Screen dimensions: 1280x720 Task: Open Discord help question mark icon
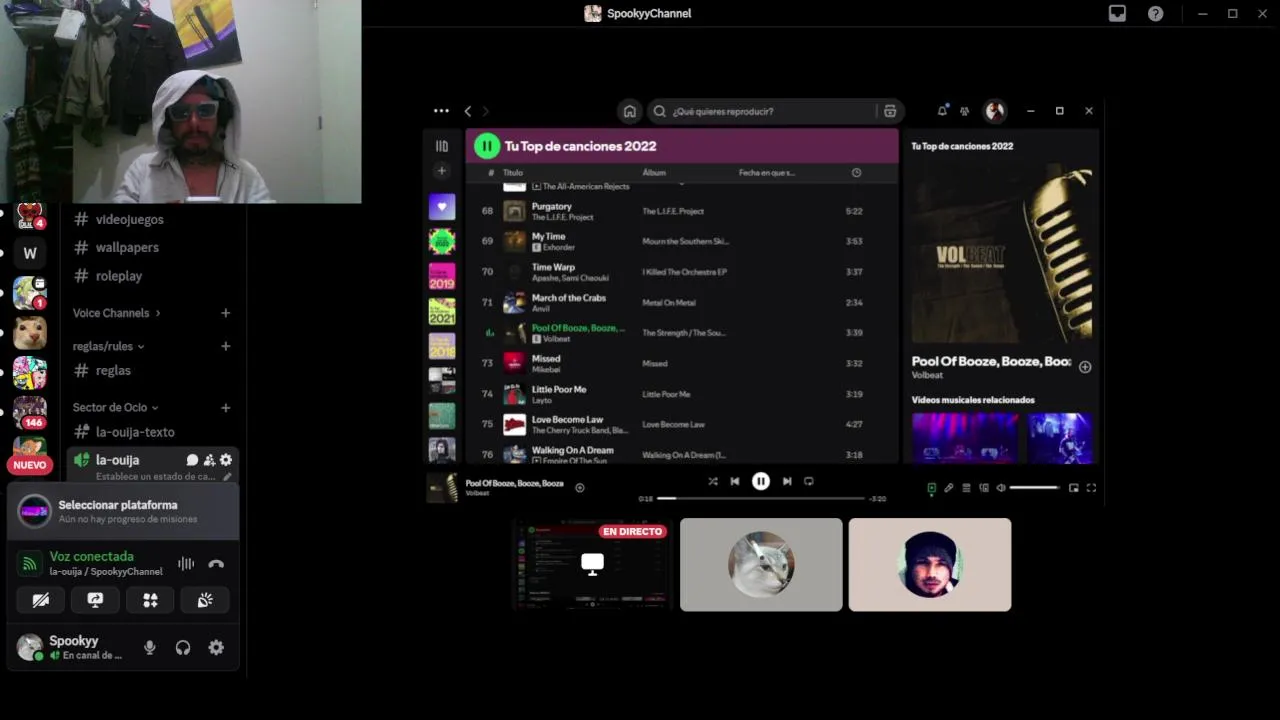coord(1155,13)
